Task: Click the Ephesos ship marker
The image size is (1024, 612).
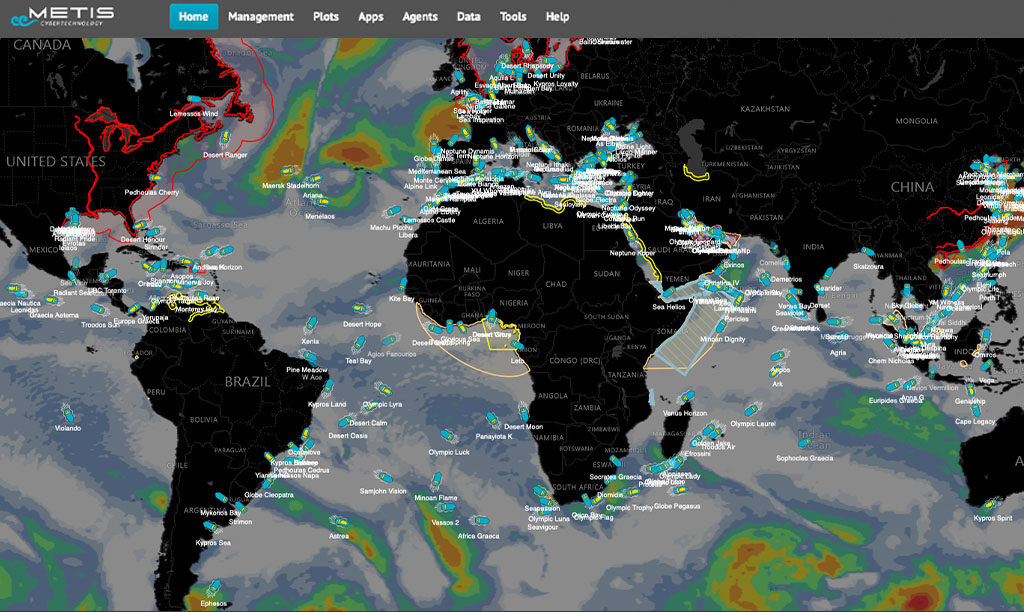Action: click(213, 589)
